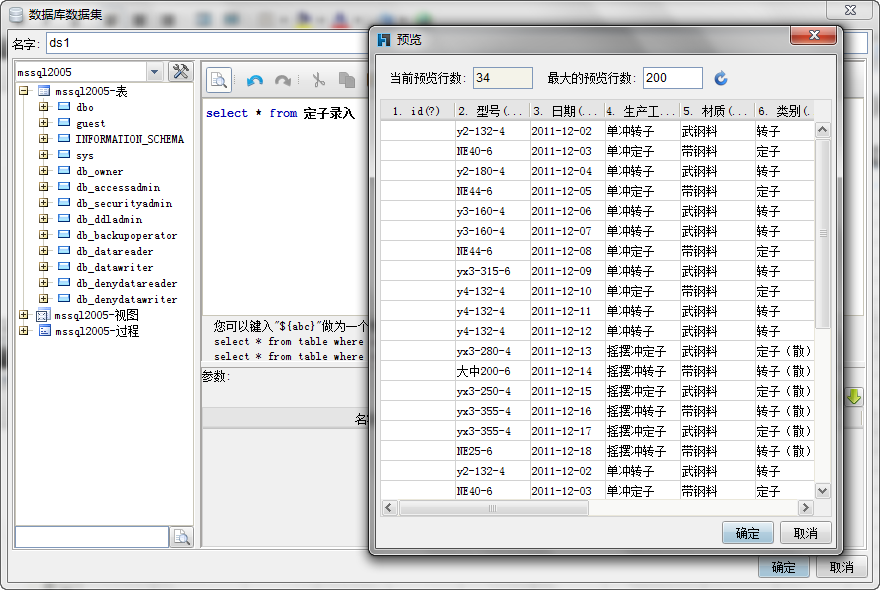Select db_backupoperator in the tree

(127, 235)
